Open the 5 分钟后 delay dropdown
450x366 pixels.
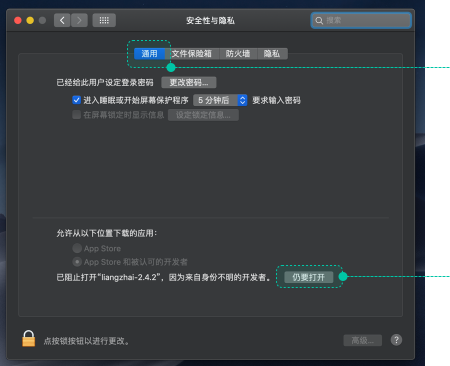coord(220,100)
